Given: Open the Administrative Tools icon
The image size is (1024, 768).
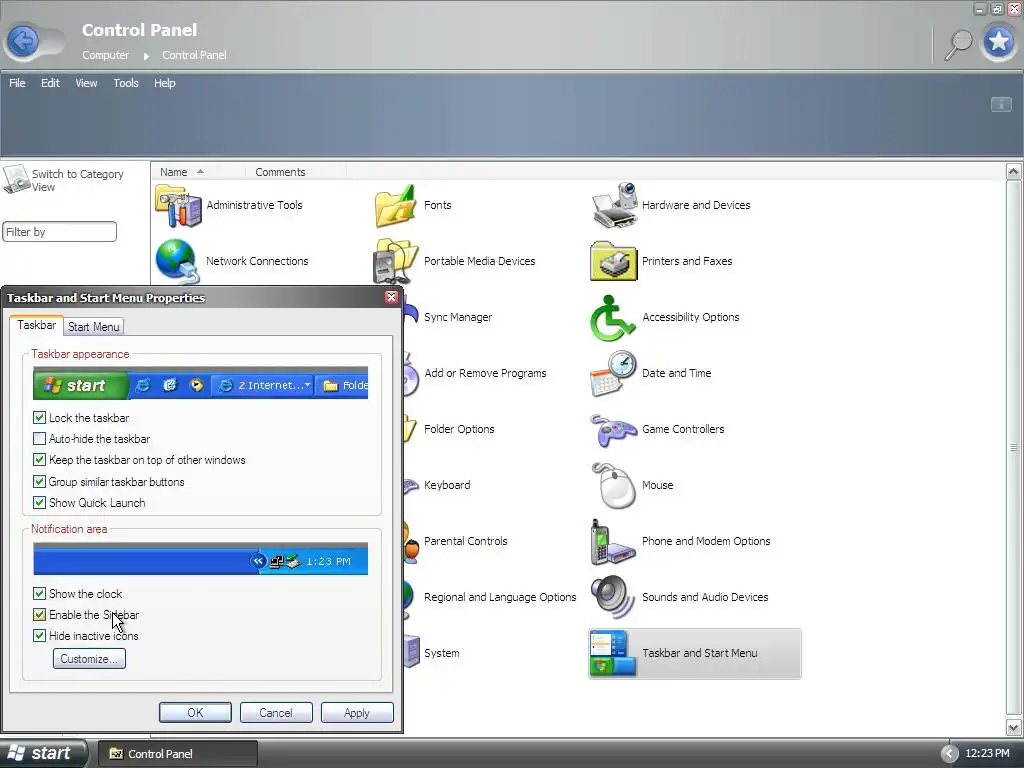Looking at the screenshot, I should (x=178, y=205).
